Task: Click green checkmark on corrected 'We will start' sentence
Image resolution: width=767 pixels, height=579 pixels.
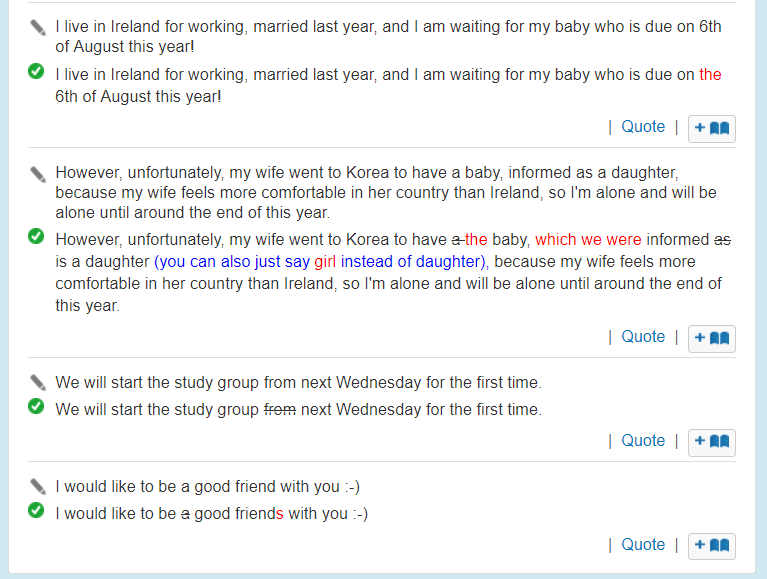Action: click(x=36, y=406)
